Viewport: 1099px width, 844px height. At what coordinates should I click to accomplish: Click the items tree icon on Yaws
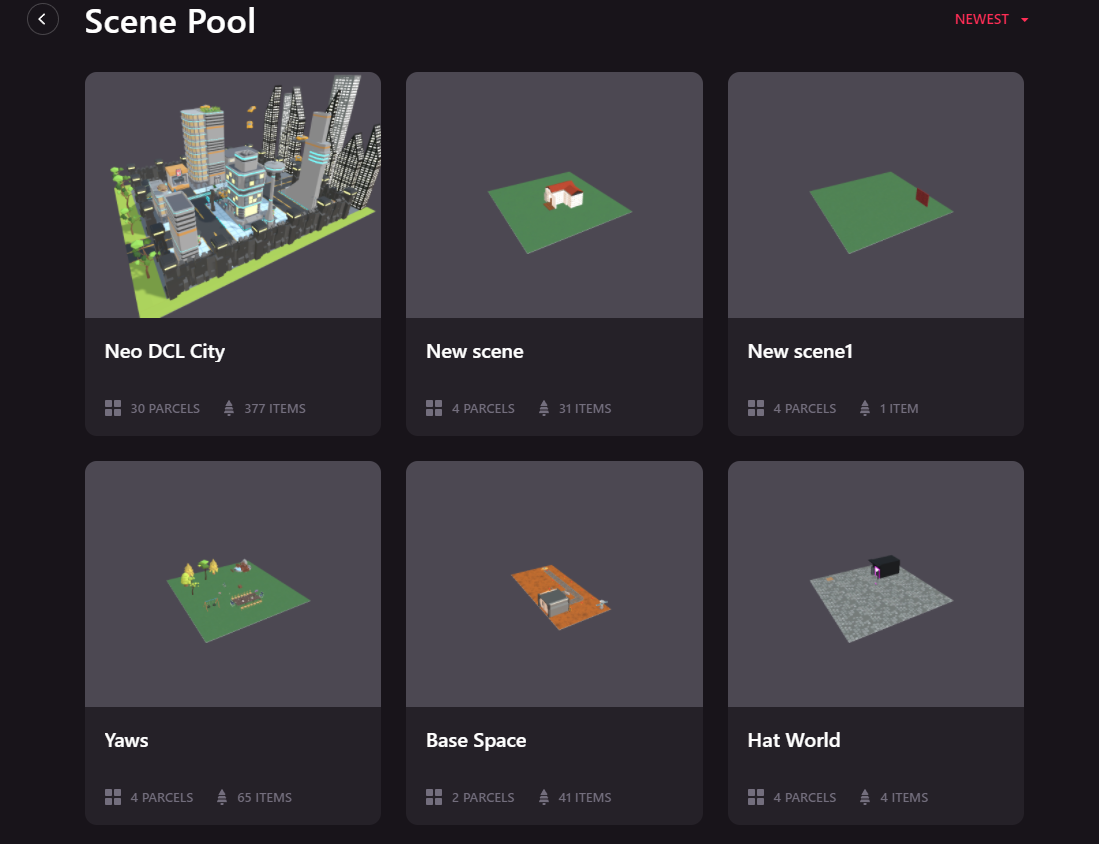click(x=221, y=797)
